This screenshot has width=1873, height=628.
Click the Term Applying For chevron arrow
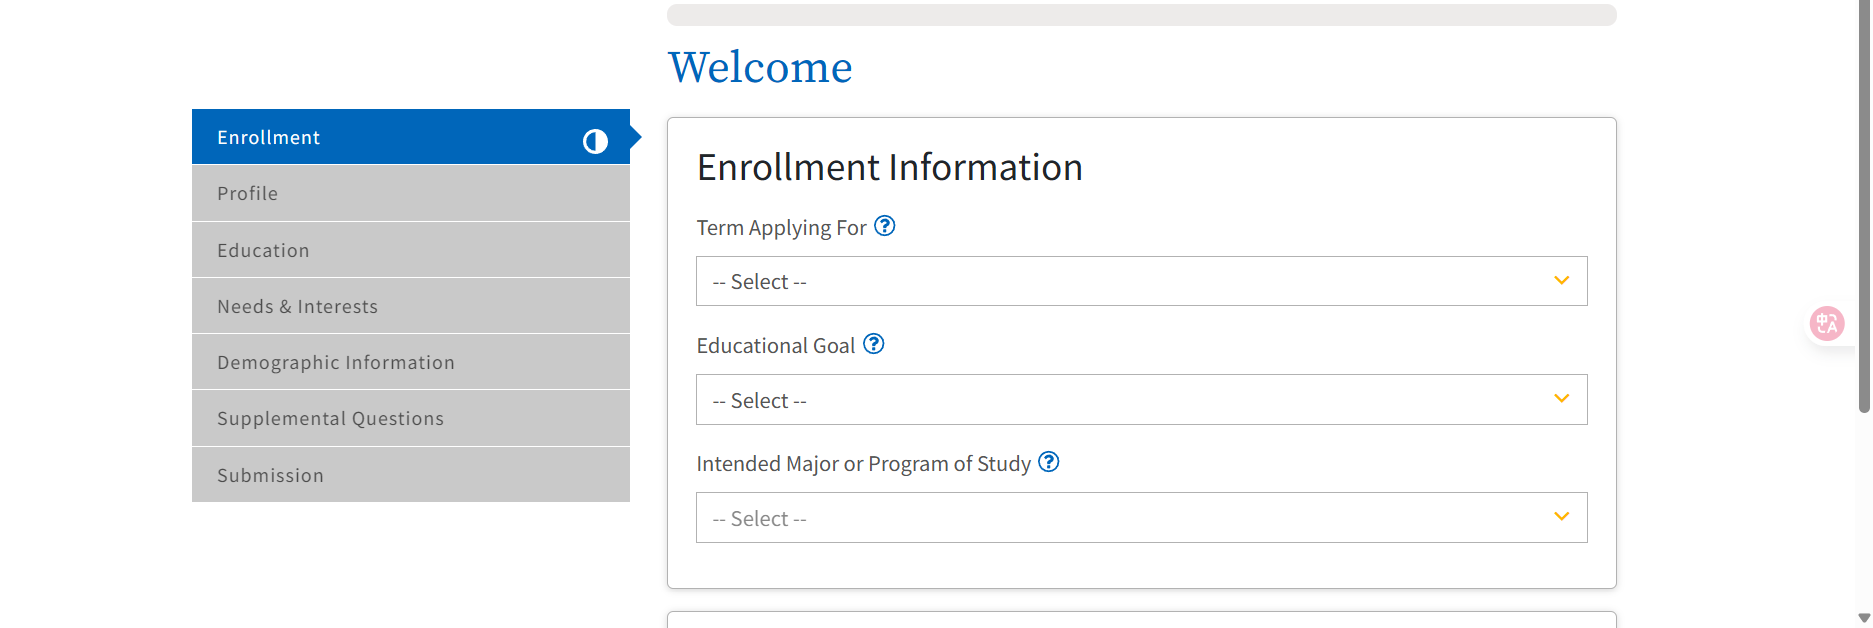[x=1562, y=280]
